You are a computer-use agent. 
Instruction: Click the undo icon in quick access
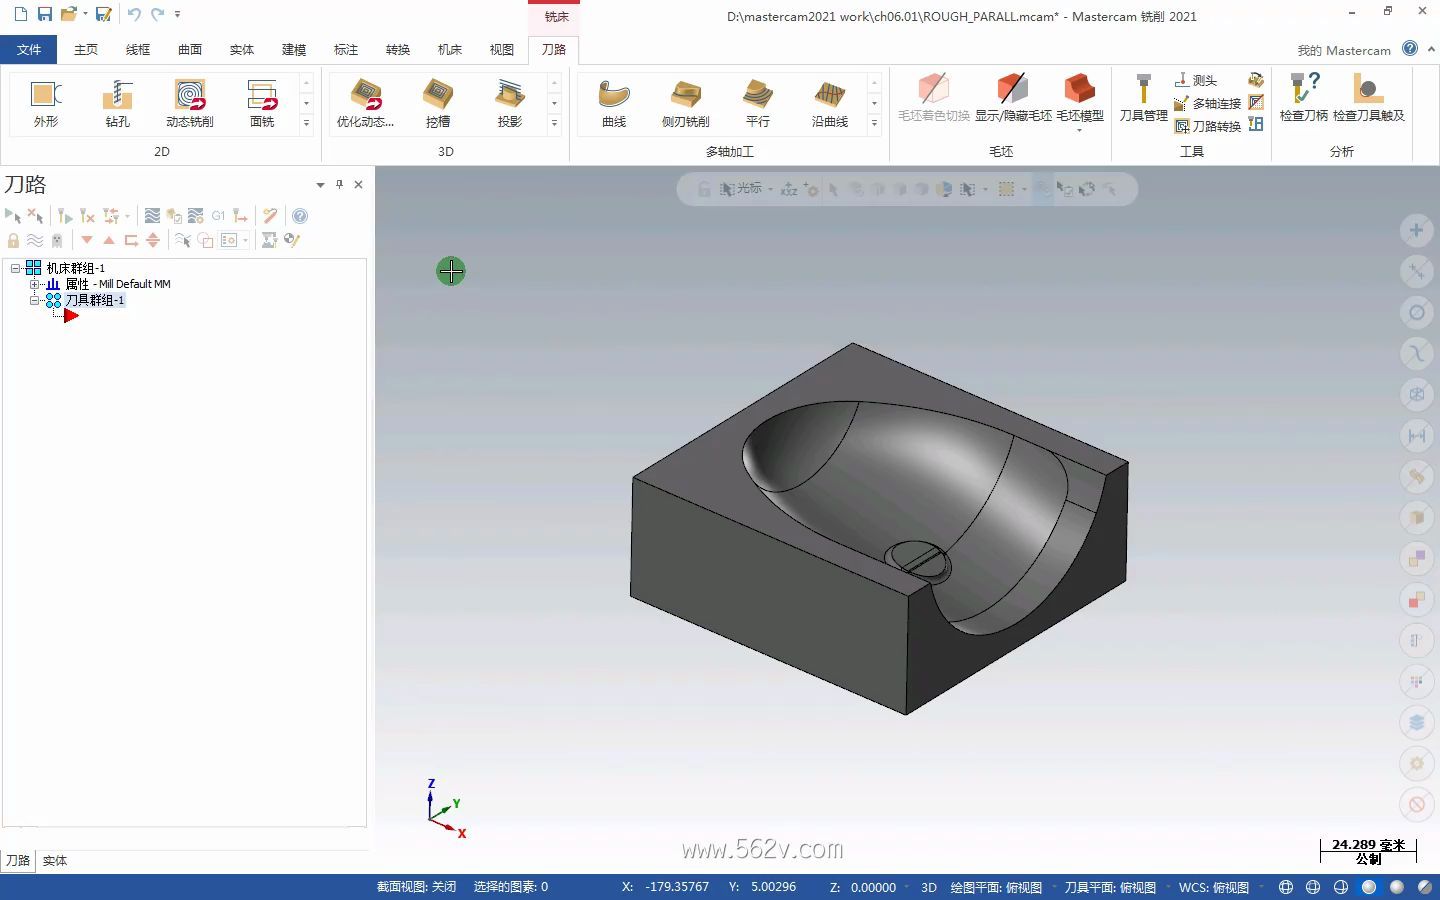[134, 14]
